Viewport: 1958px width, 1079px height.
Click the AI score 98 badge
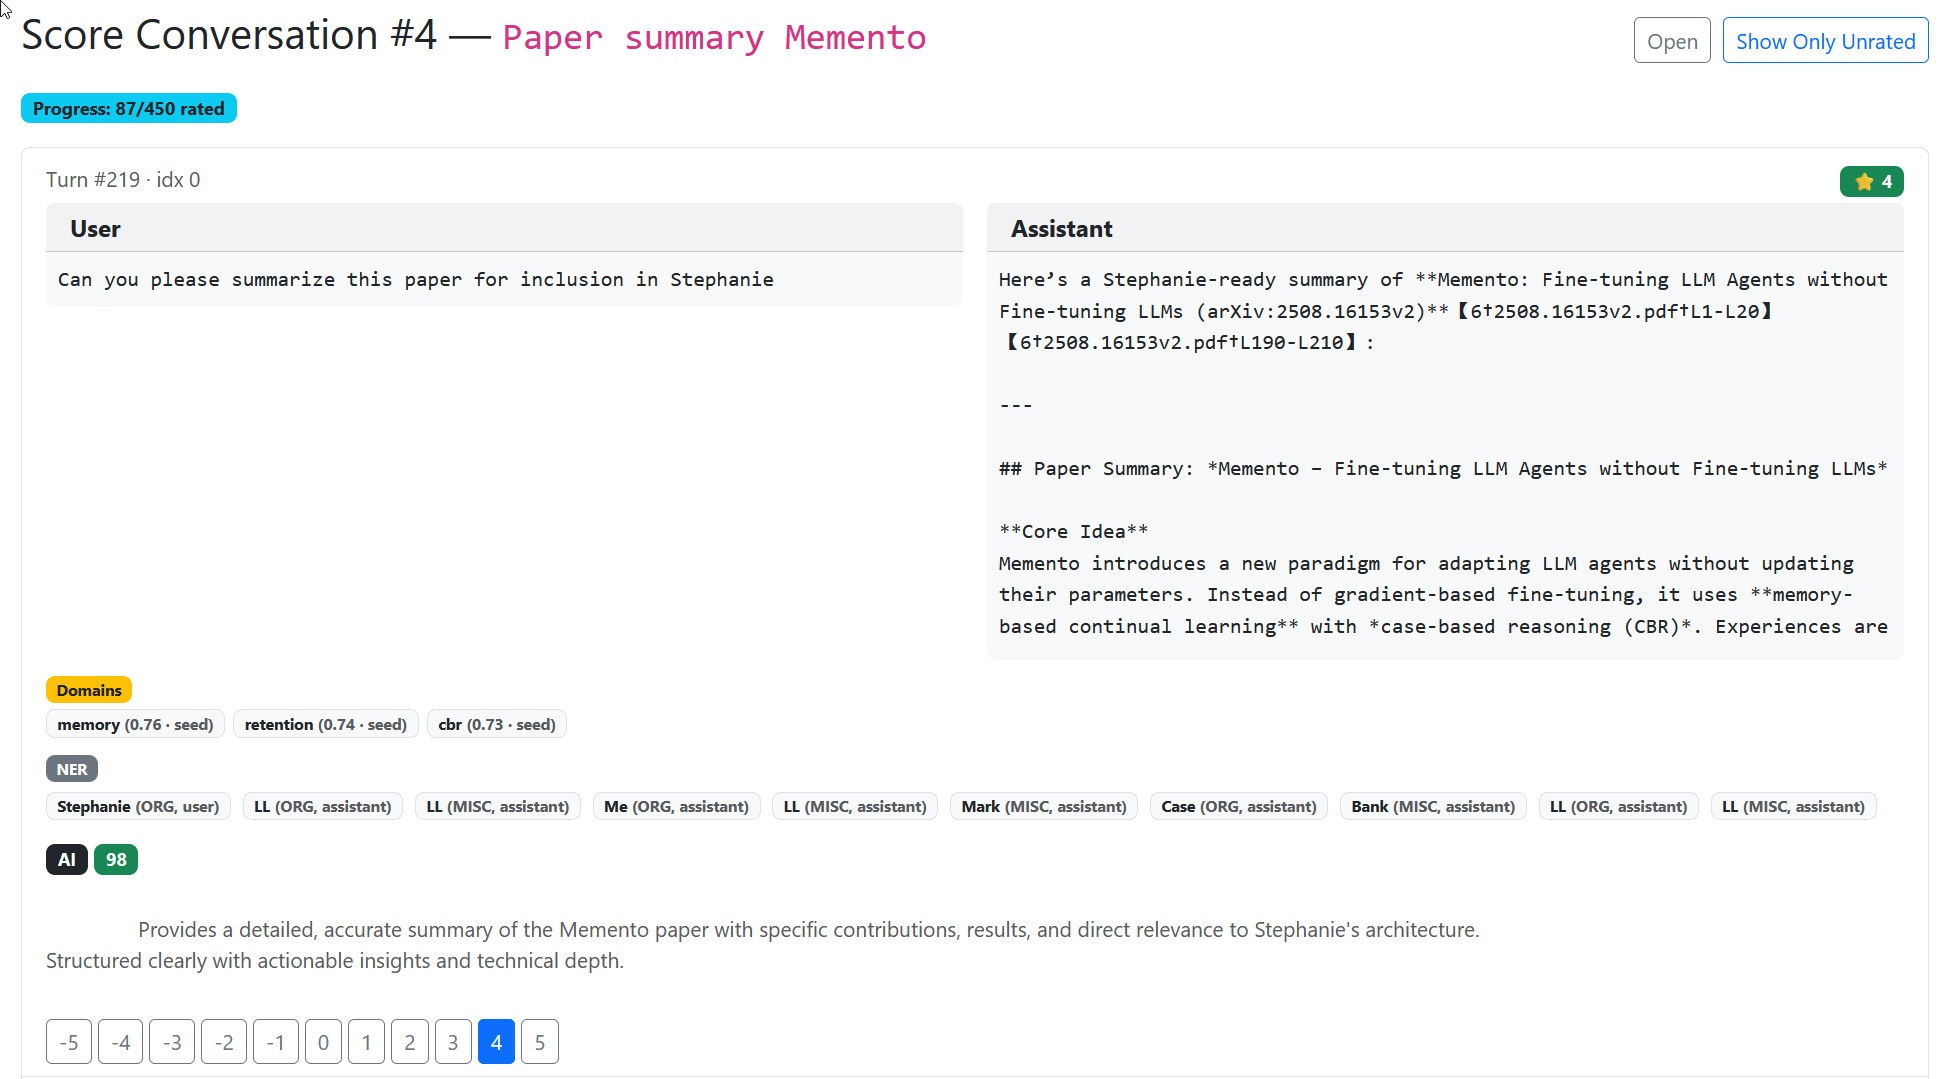pyautogui.click(x=116, y=859)
